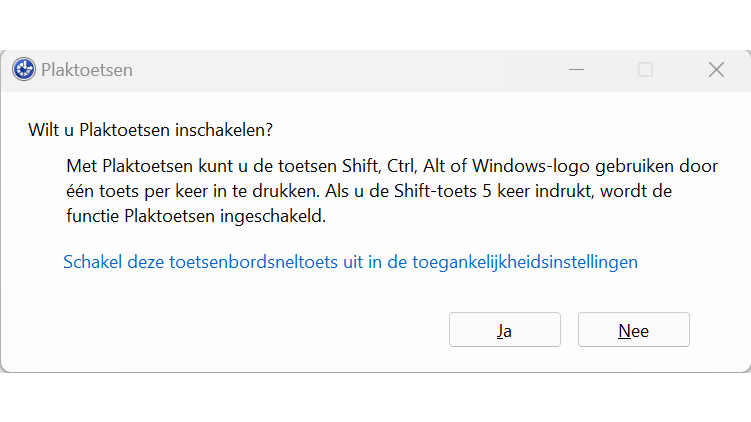The image size is (751, 422).
Task: Click the text line starting "één toets per keer"
Action: pyautogui.click(x=392, y=189)
